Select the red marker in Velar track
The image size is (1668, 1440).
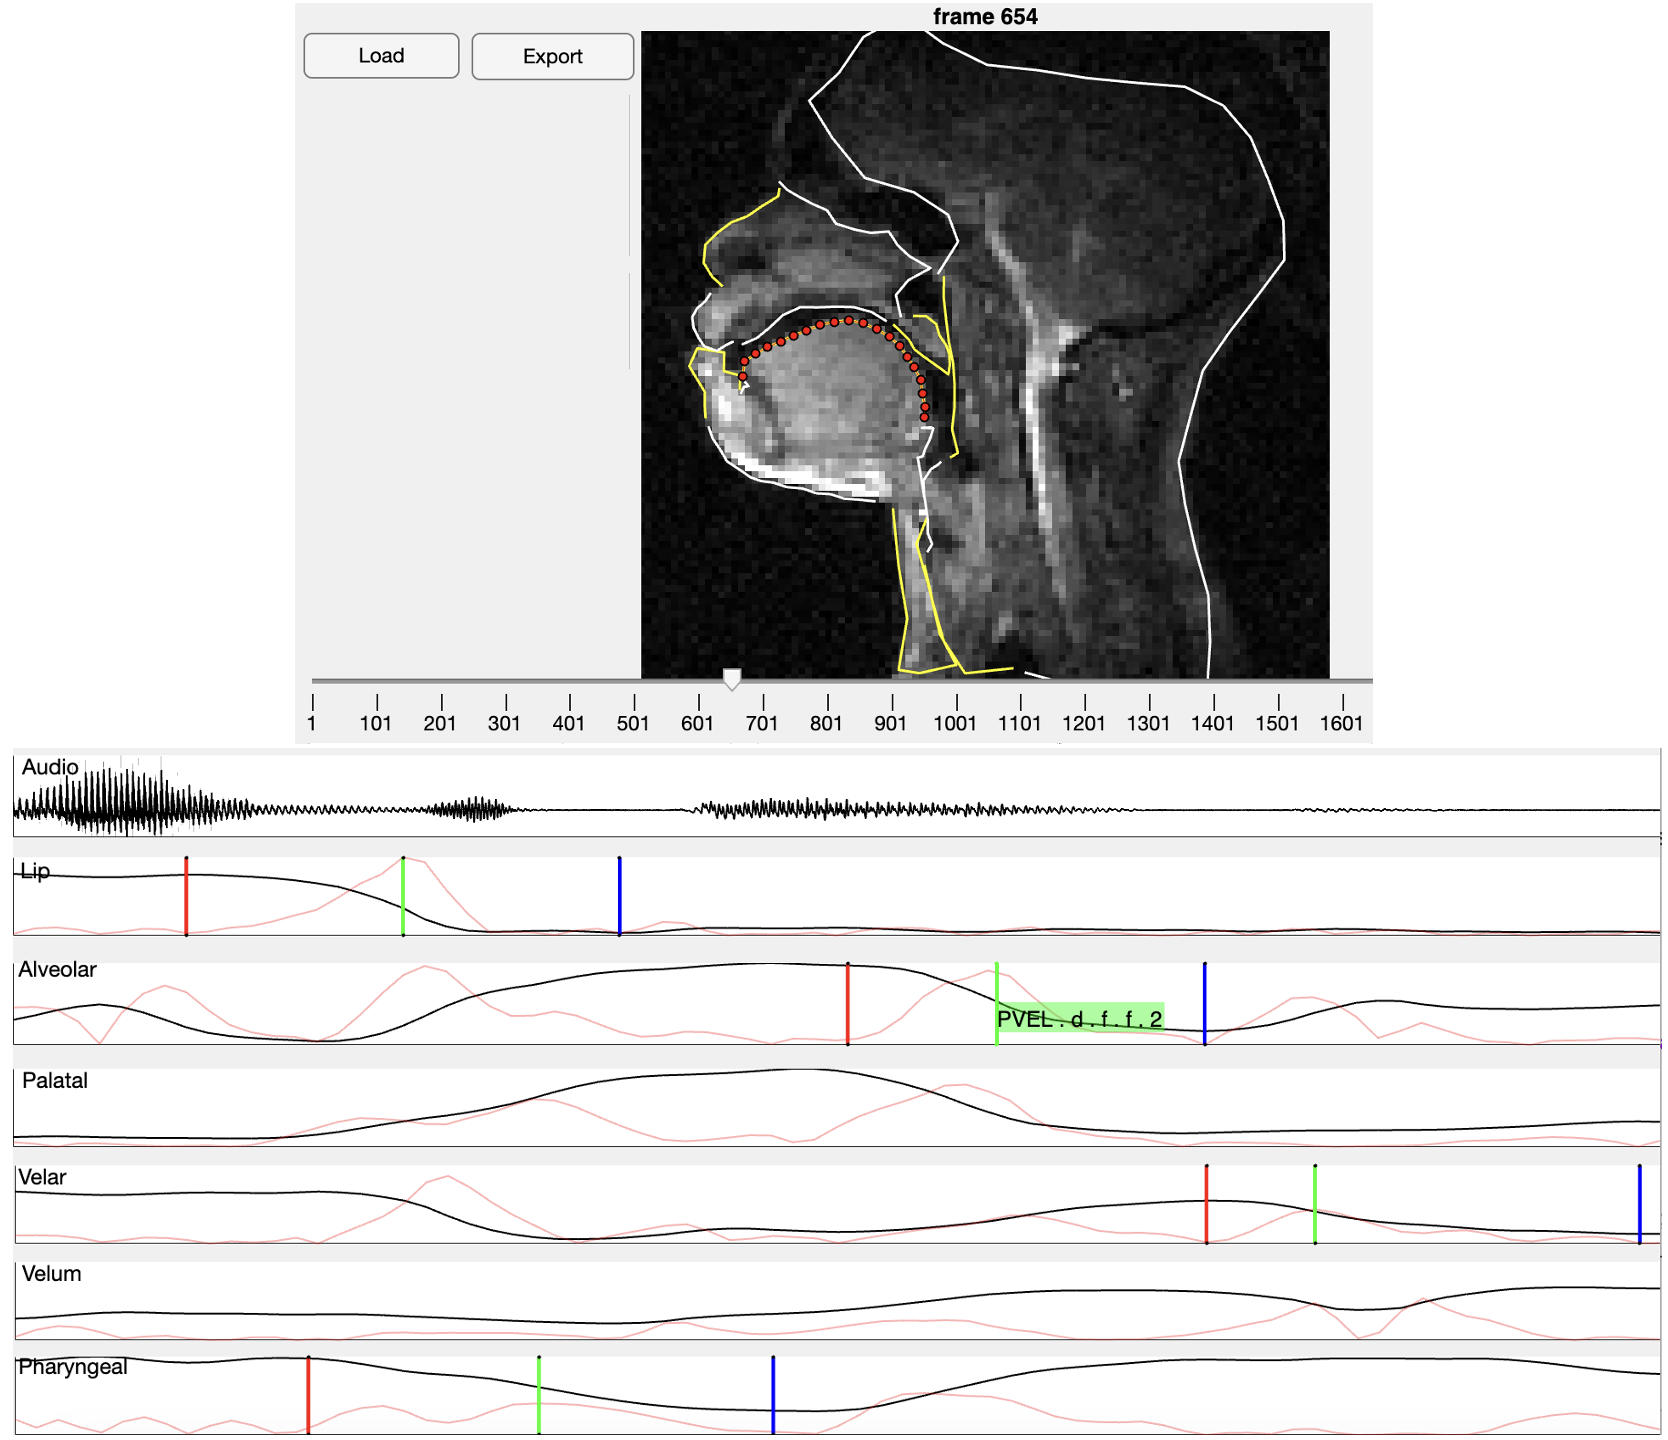point(1207,1204)
